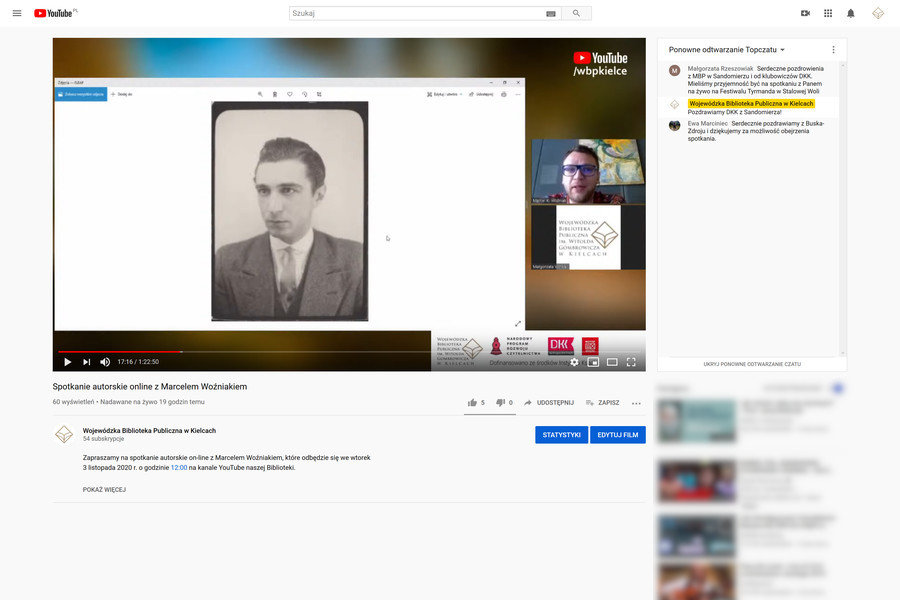Expand the chat replay mode dropdown

[x=726, y=49]
